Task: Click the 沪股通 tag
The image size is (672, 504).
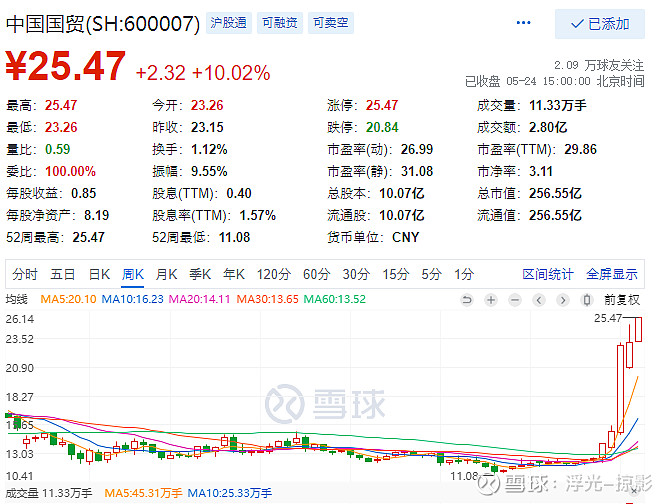Action: pos(228,22)
